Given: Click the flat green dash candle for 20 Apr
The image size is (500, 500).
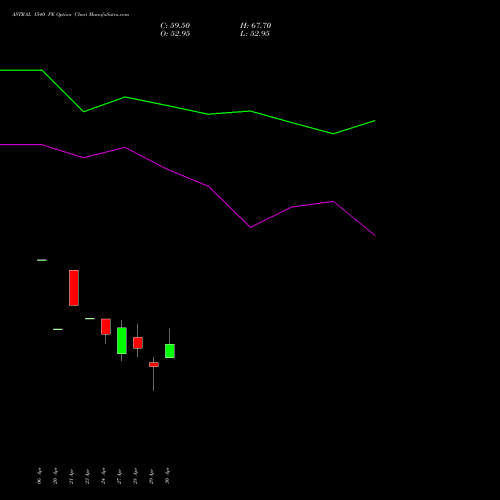Looking at the screenshot, I should point(58,329).
